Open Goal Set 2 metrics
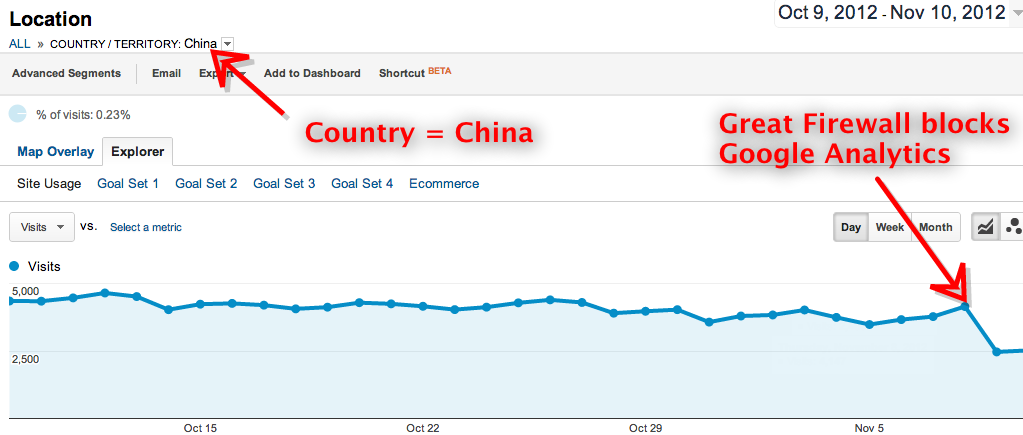This screenshot has height=435, width=1023. [206, 184]
